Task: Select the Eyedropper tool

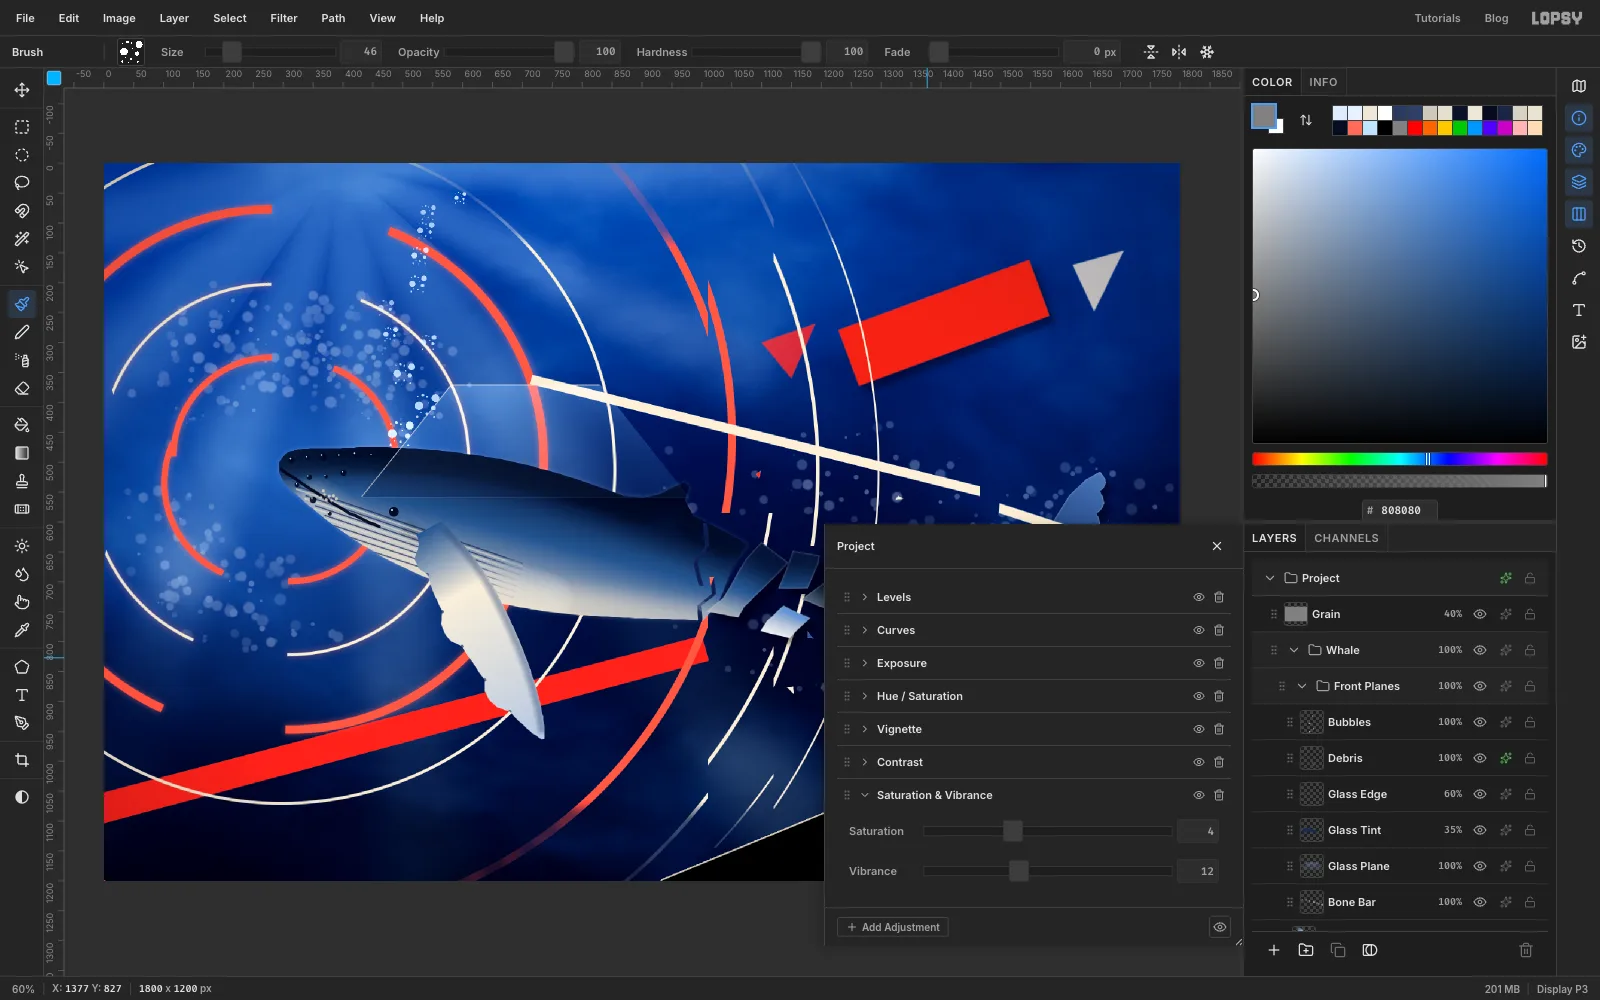Action: [x=22, y=630]
